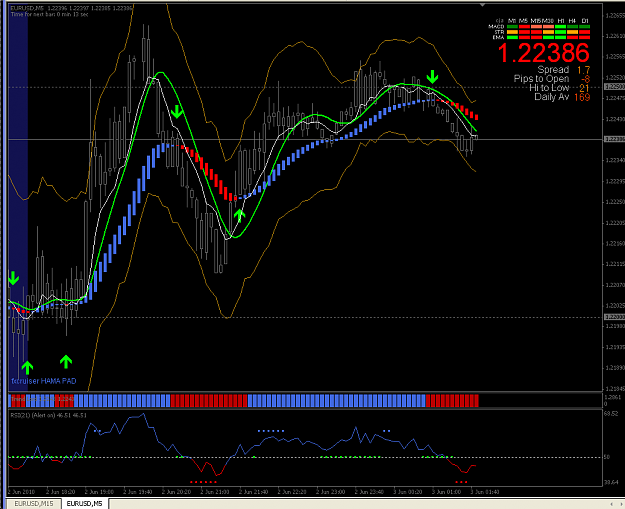Click the STR M1 orange signal cell
Viewport: 625px width, 509px height.
512,32
